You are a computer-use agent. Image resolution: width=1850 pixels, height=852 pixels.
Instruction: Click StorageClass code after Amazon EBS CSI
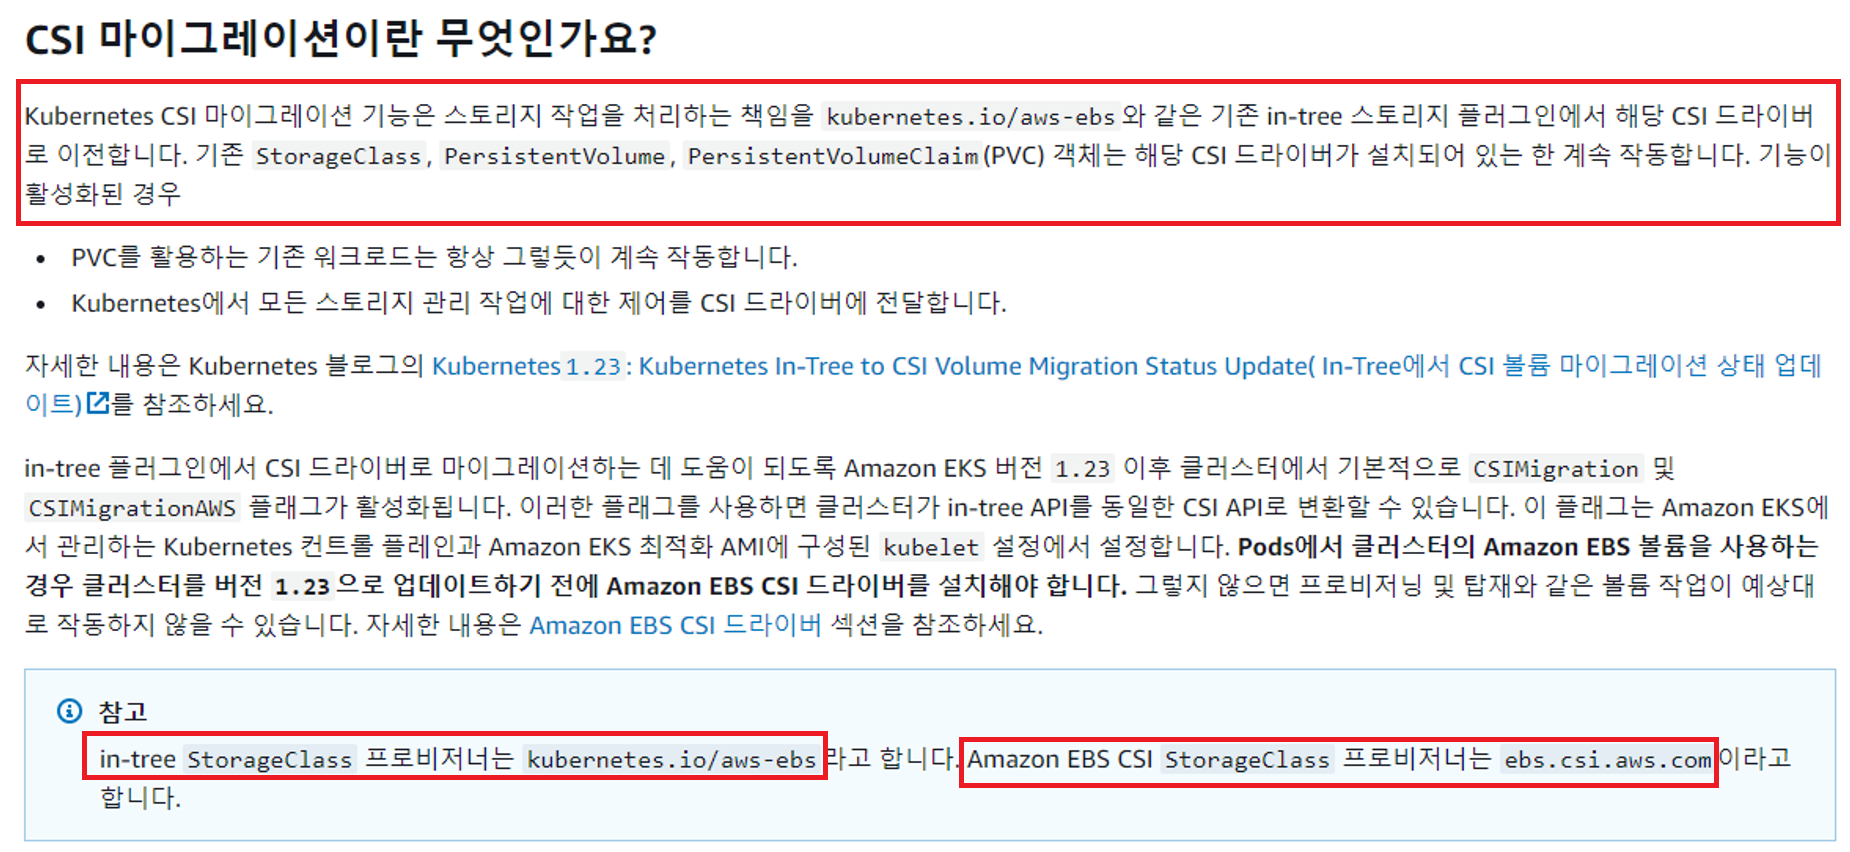click(x=1246, y=760)
